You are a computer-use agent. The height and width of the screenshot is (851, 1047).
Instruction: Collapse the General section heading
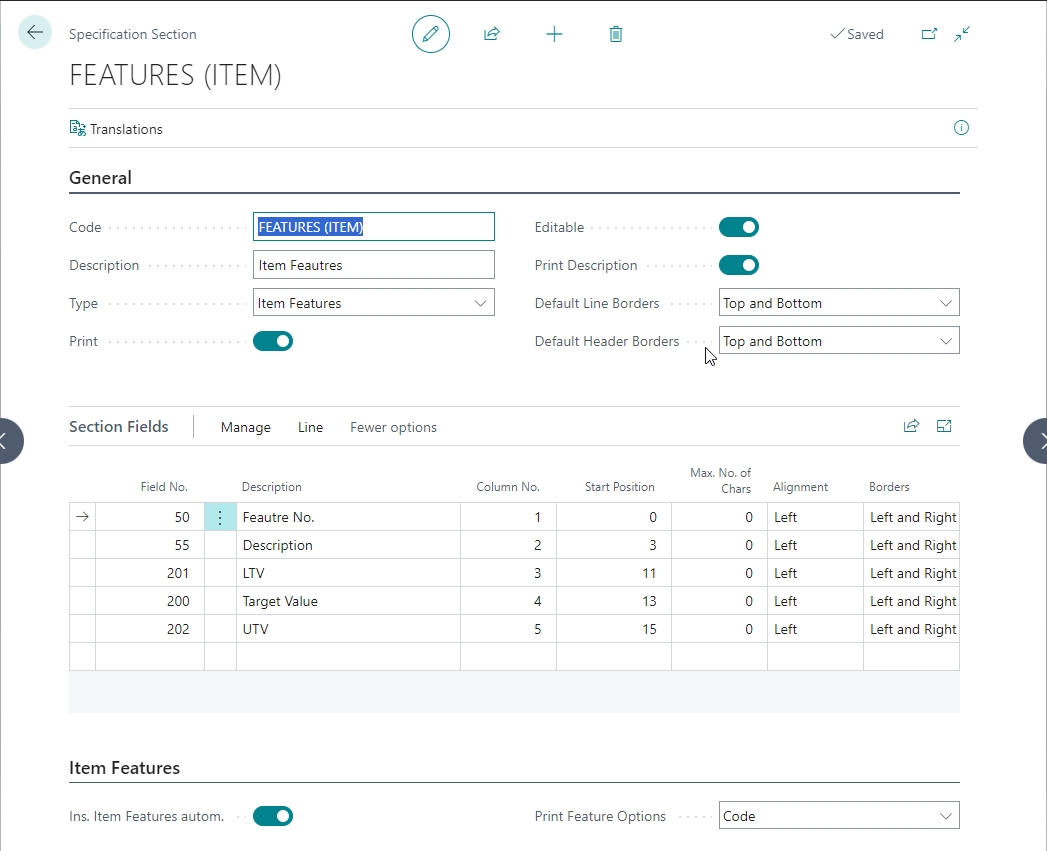[x=100, y=178]
